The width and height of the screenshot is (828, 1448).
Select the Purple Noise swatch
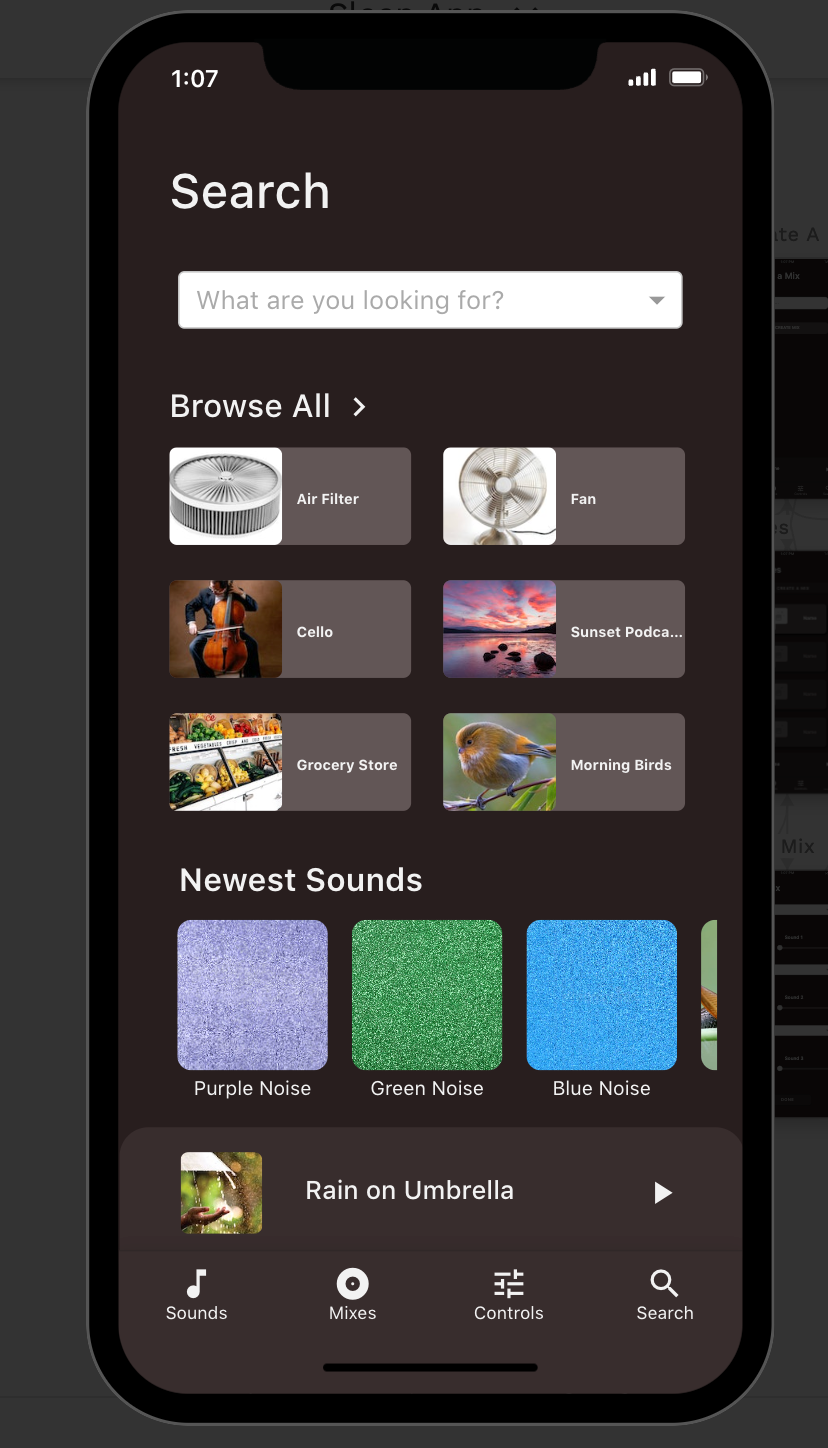click(252, 995)
